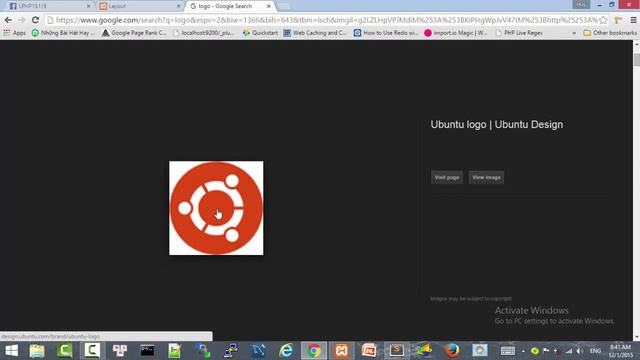This screenshot has height=360, width=640.
Task: Open the How to Use Redis bookmark
Action: [x=386, y=33]
